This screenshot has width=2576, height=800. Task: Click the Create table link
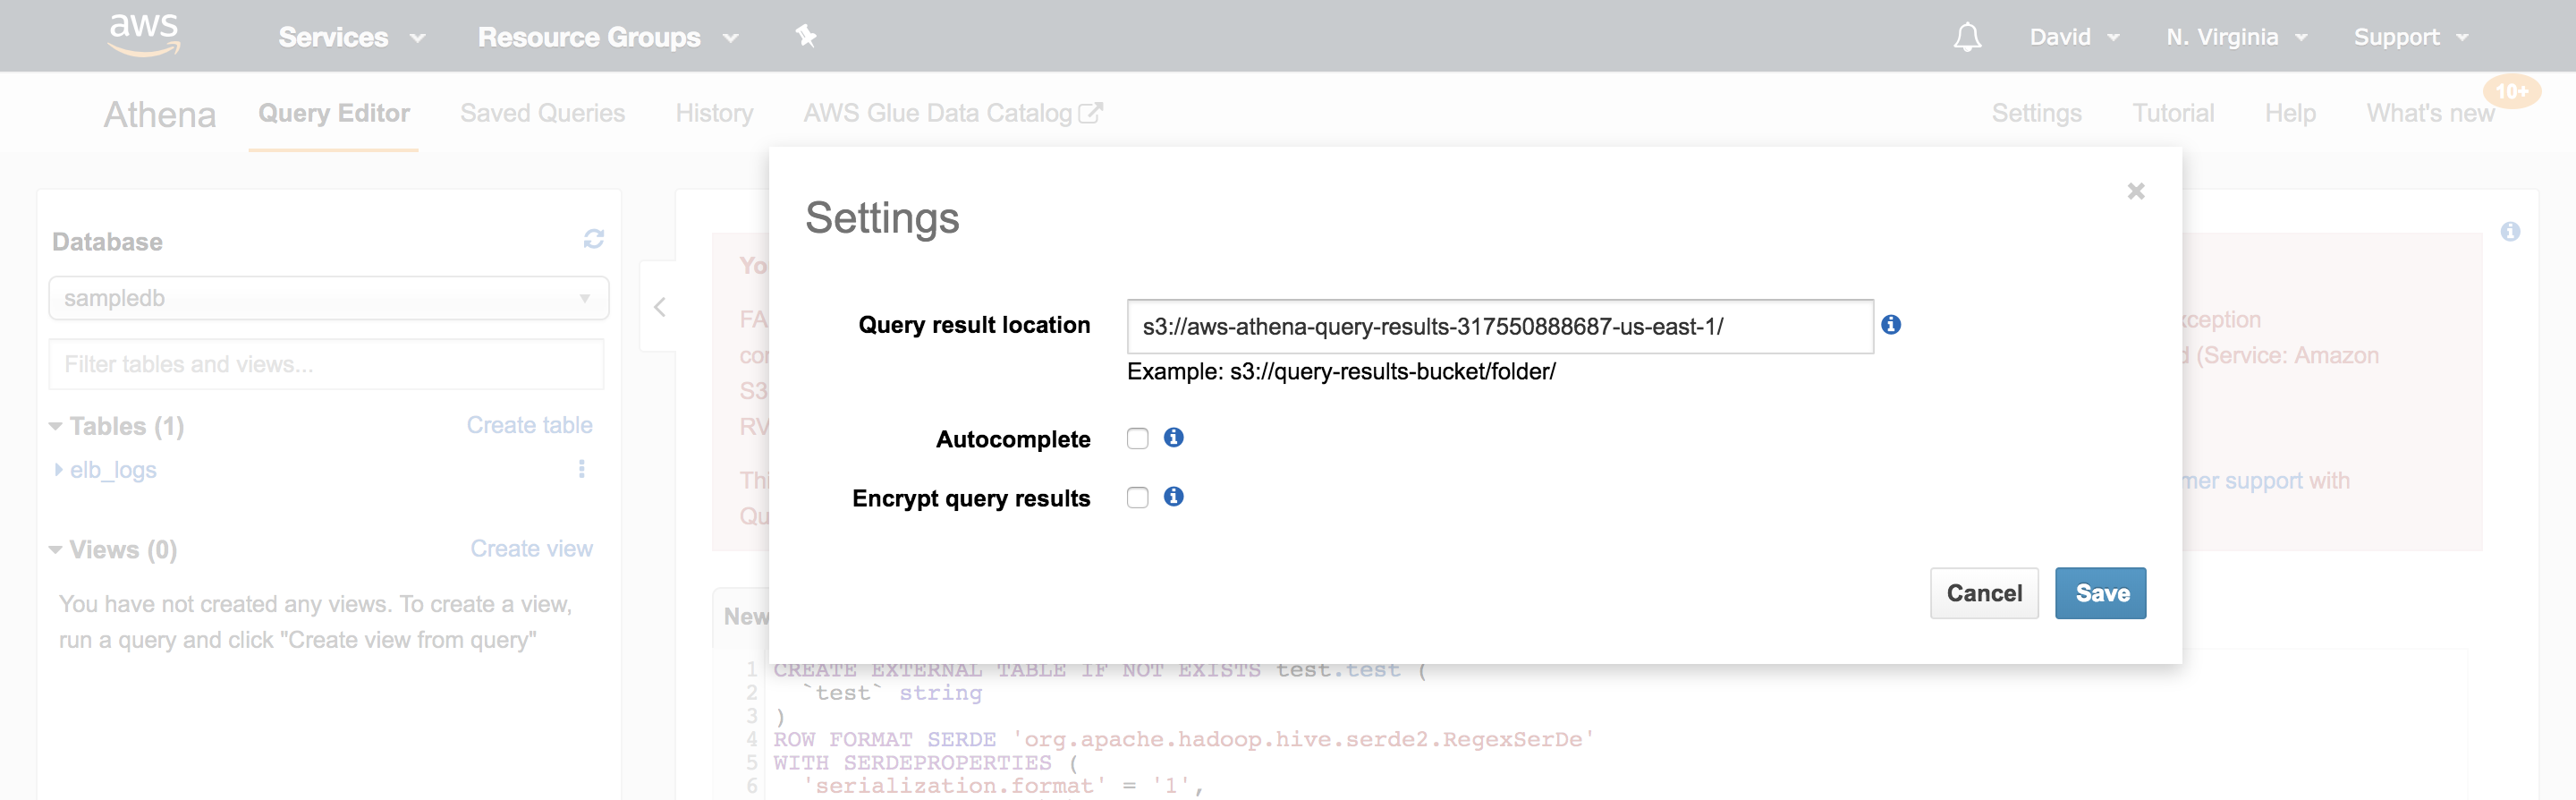click(529, 425)
